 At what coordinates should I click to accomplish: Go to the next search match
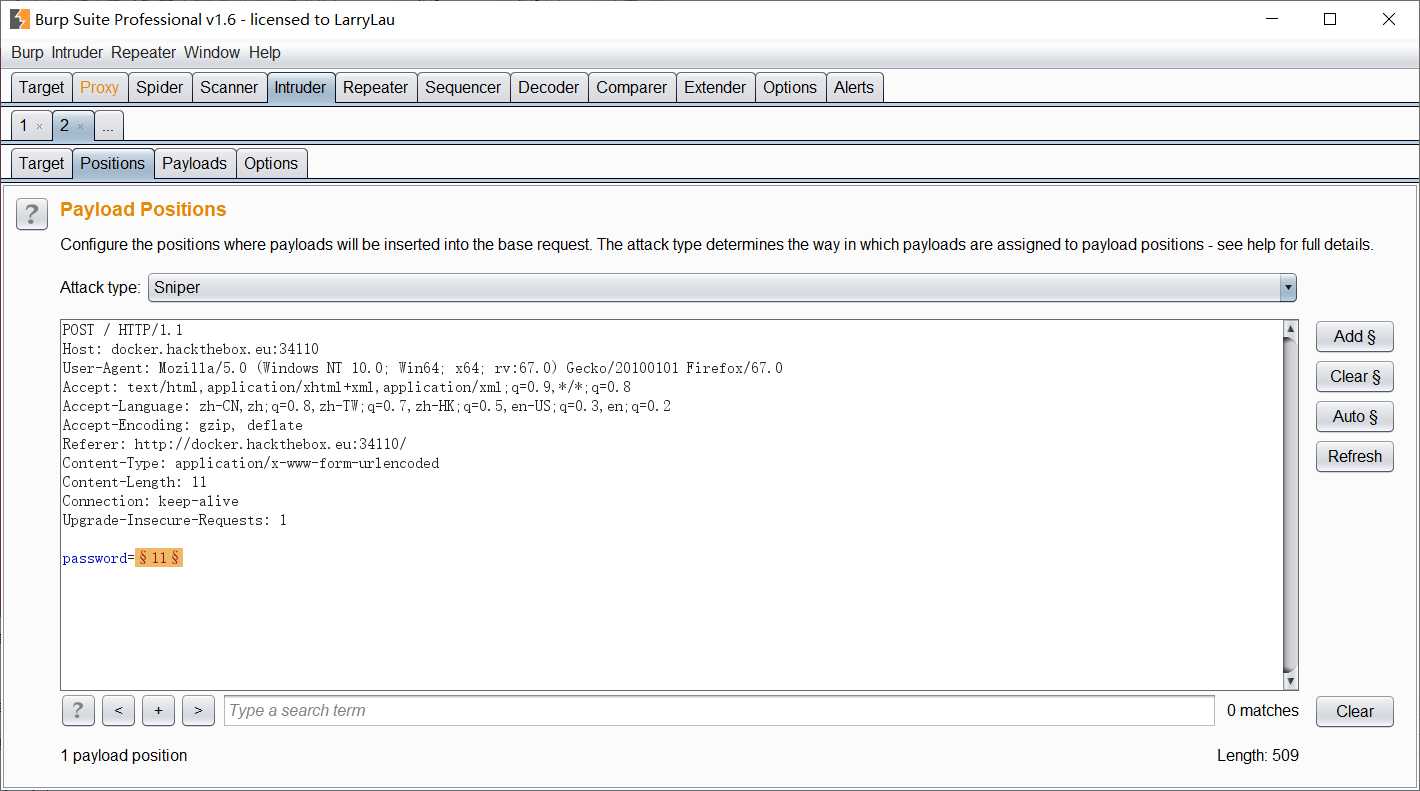click(x=198, y=710)
